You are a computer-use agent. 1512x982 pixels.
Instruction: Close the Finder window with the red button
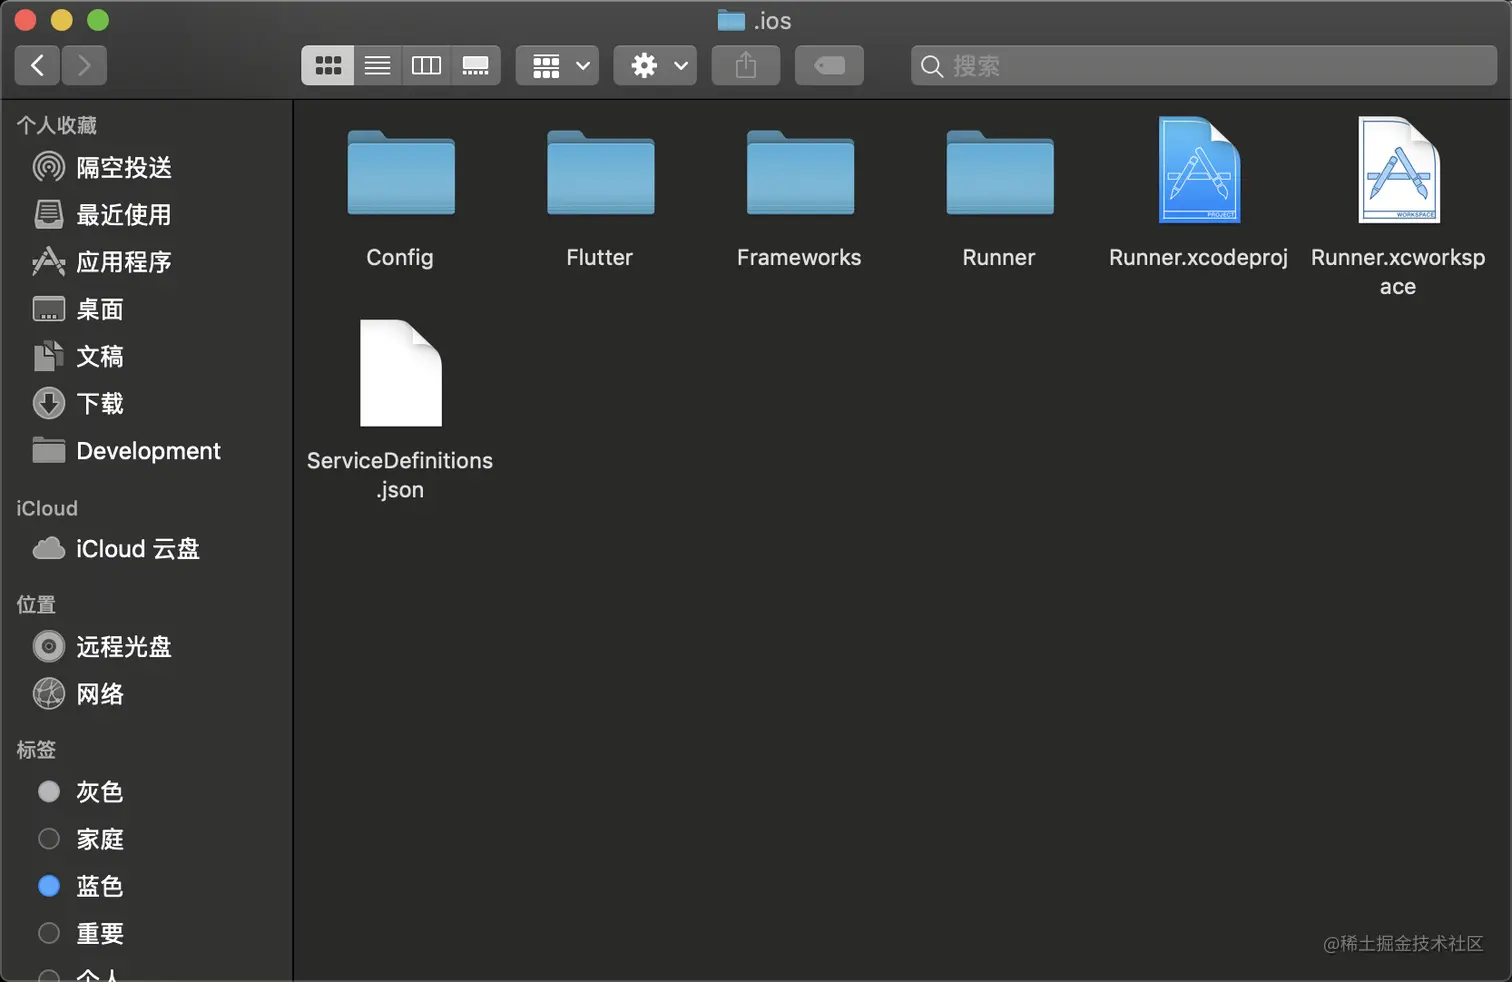pos(26,20)
